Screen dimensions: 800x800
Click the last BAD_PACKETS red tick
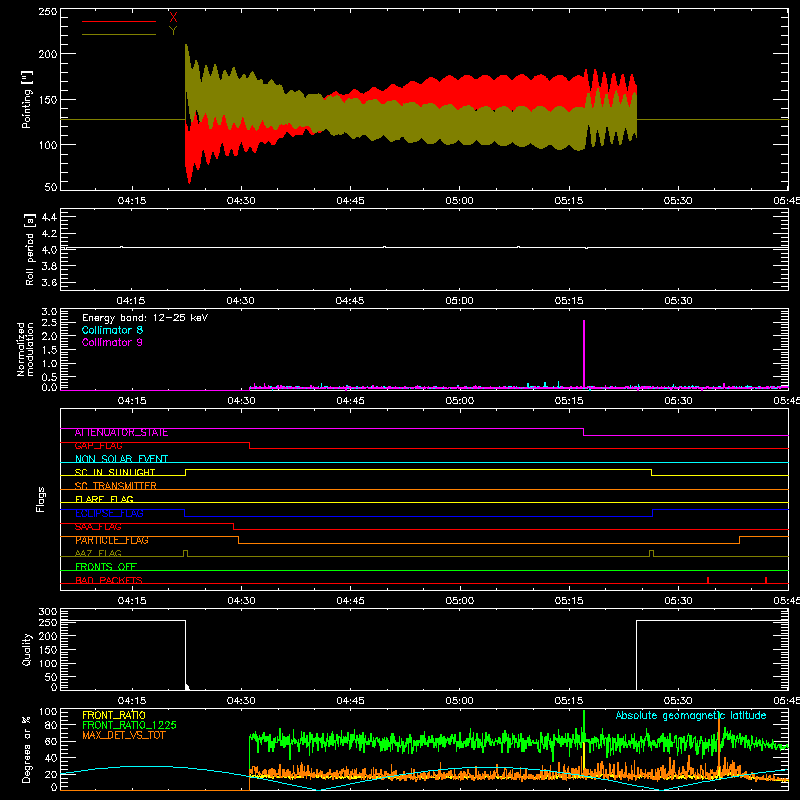(x=766, y=580)
